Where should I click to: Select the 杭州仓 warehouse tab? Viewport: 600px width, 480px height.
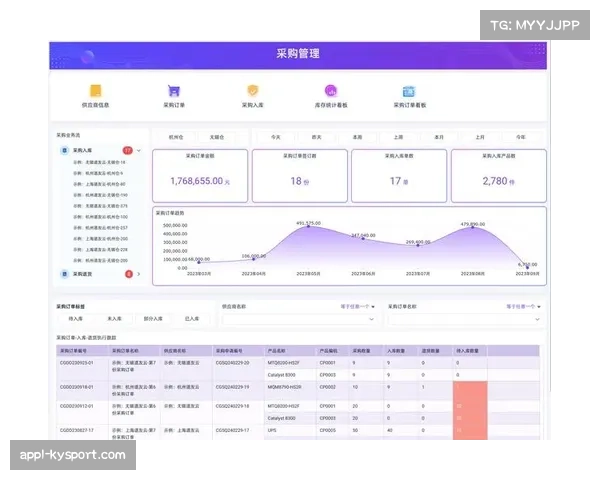176,136
